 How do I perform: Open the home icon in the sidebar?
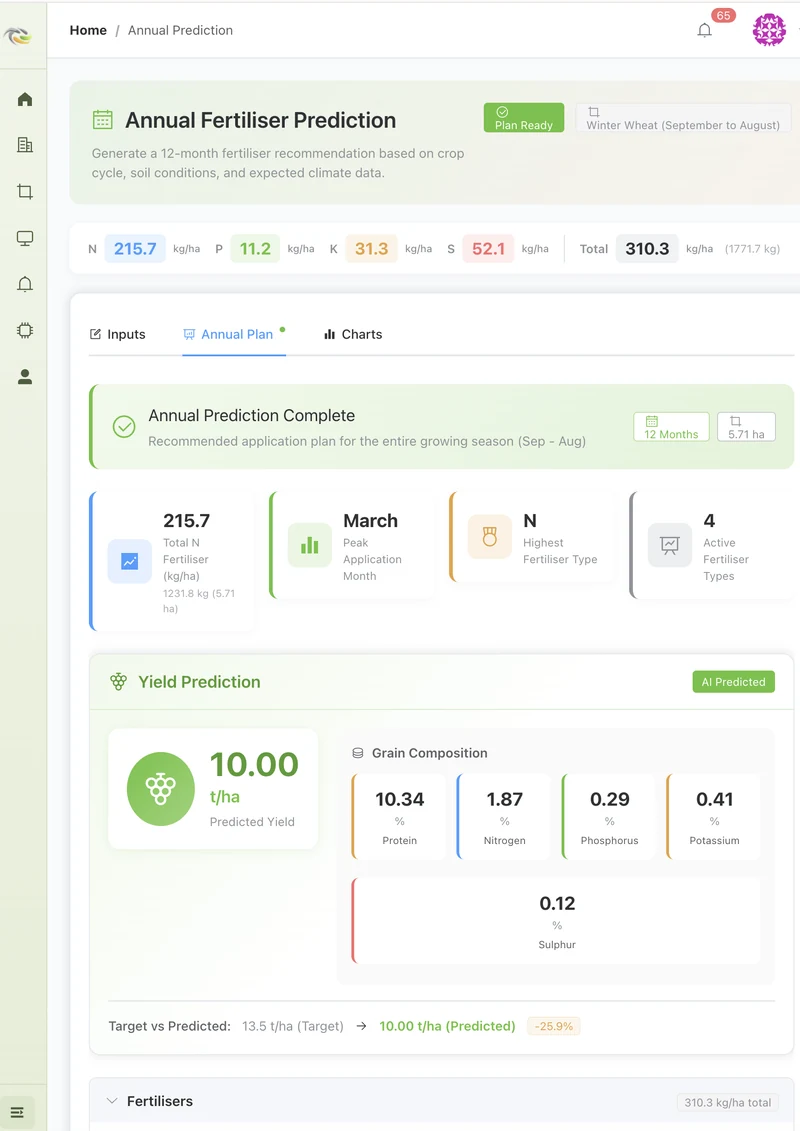25,99
